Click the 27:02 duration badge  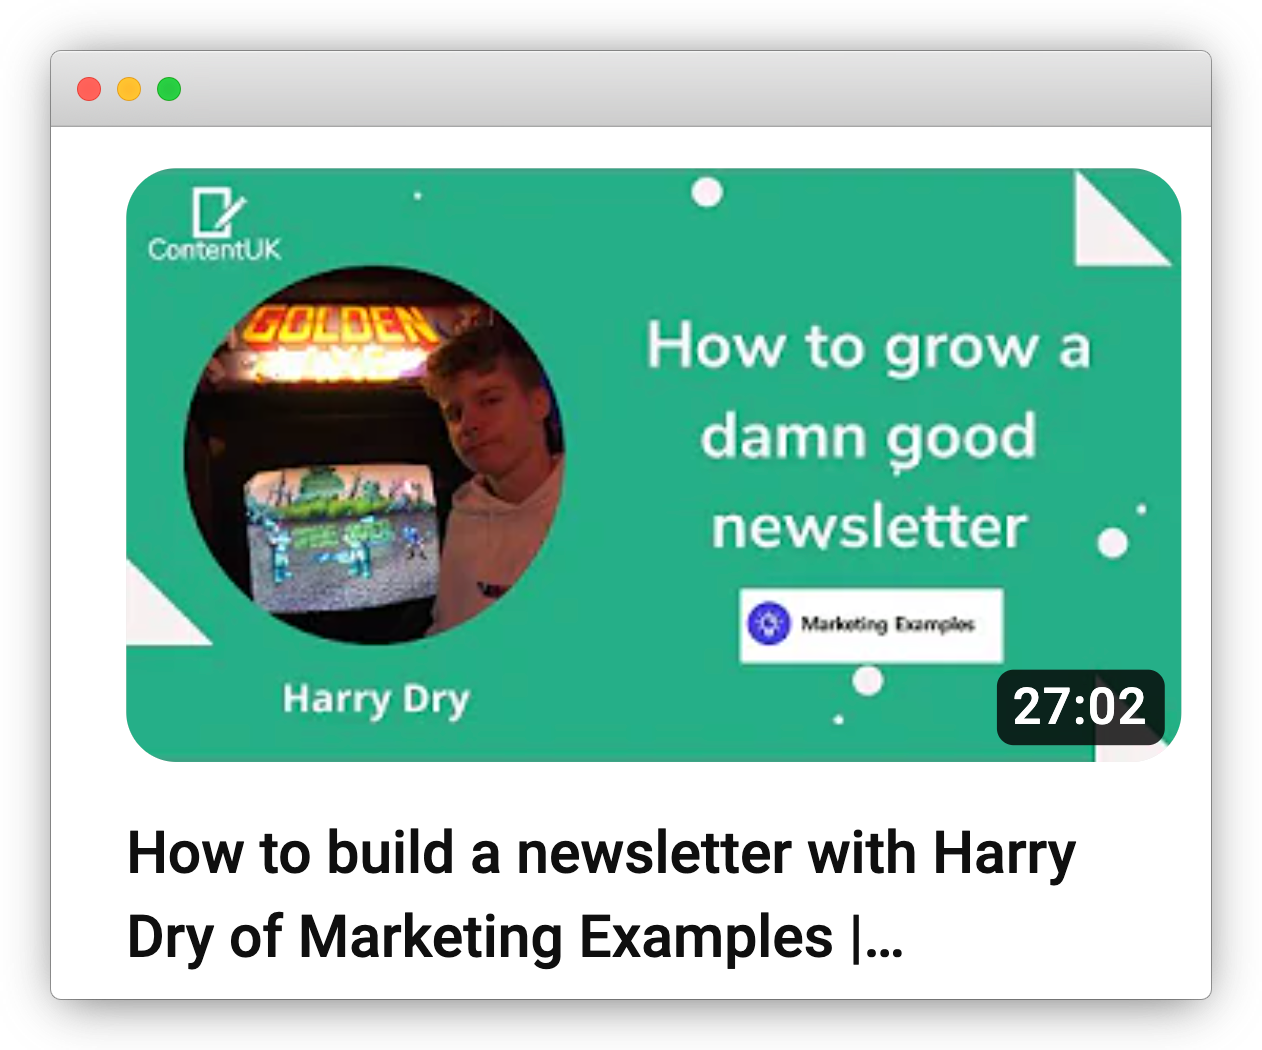1083,707
